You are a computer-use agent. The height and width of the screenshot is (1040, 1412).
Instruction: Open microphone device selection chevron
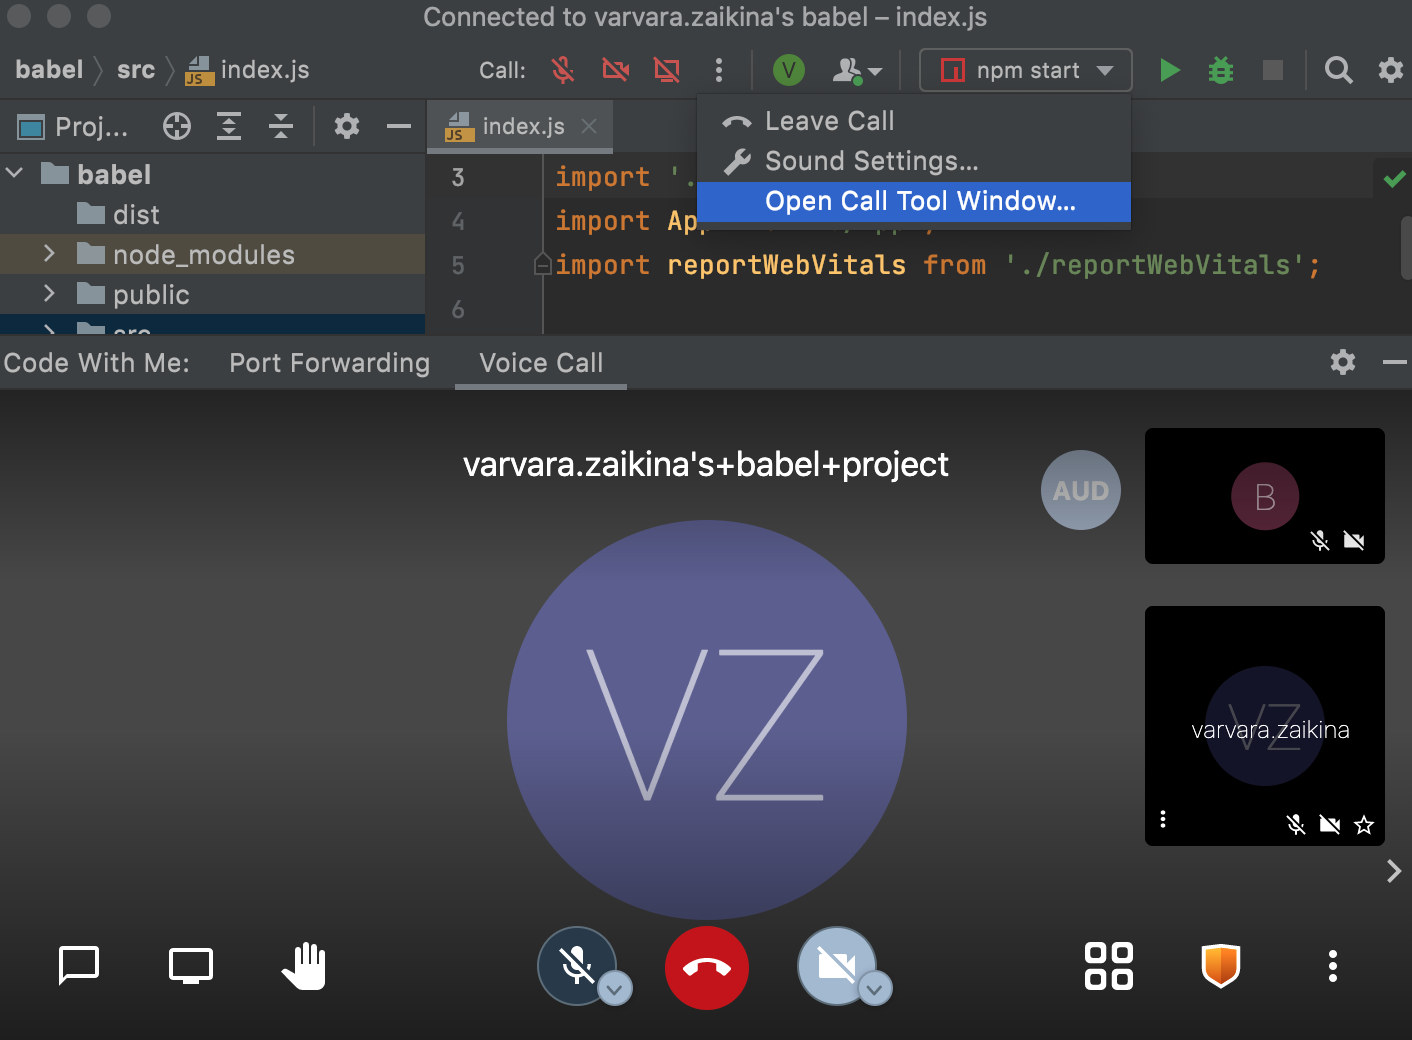click(x=615, y=989)
